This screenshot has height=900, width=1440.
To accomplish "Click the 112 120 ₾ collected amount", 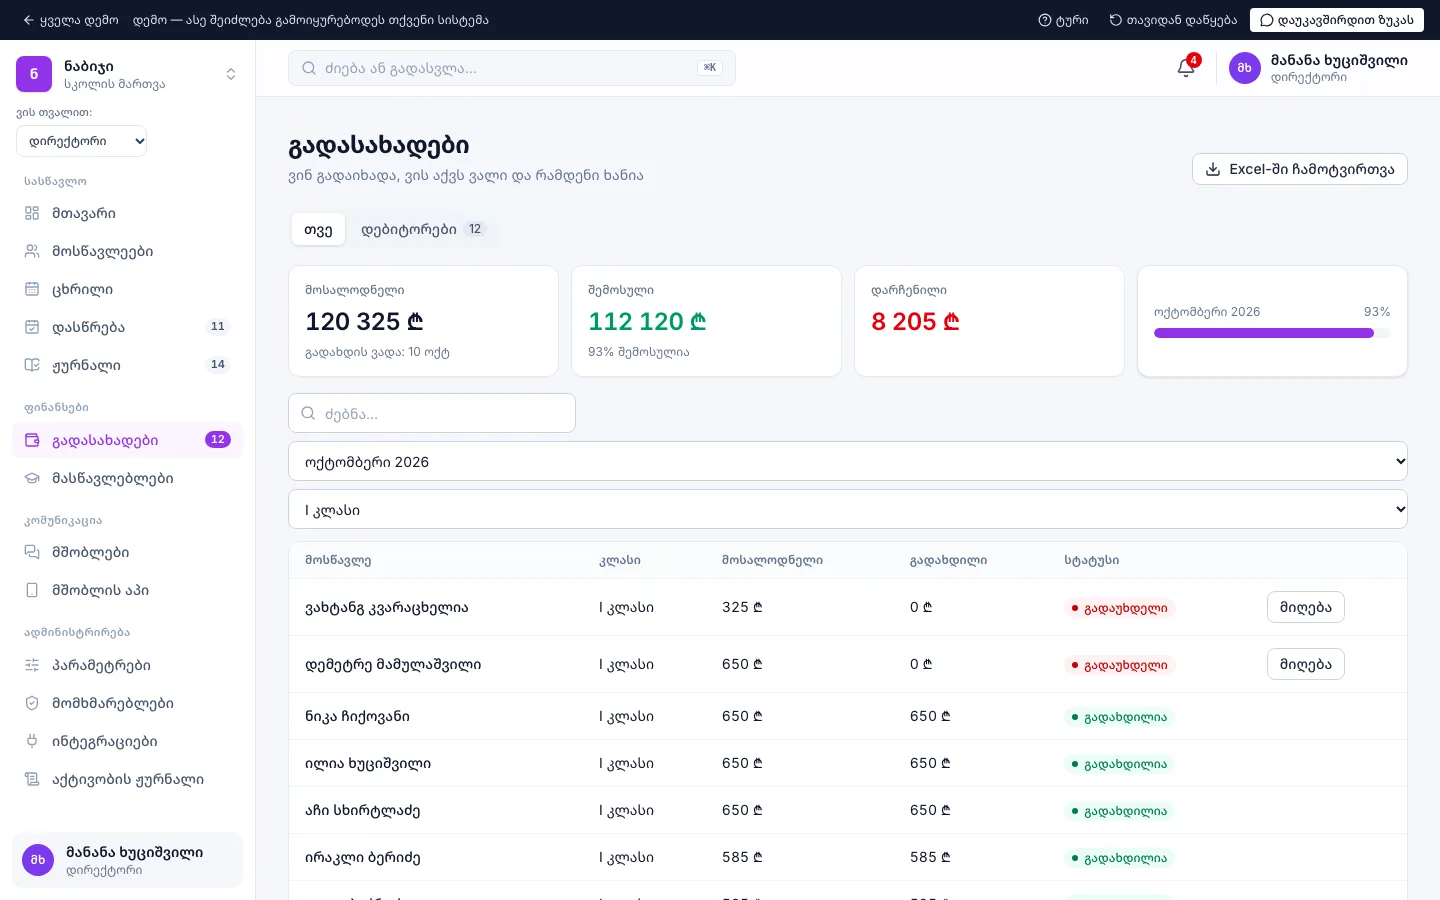I will [647, 321].
